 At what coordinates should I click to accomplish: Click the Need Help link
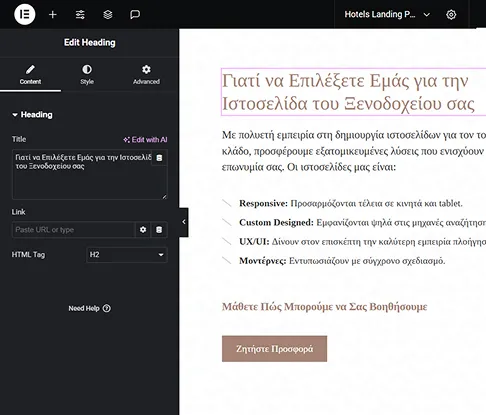coord(89,308)
